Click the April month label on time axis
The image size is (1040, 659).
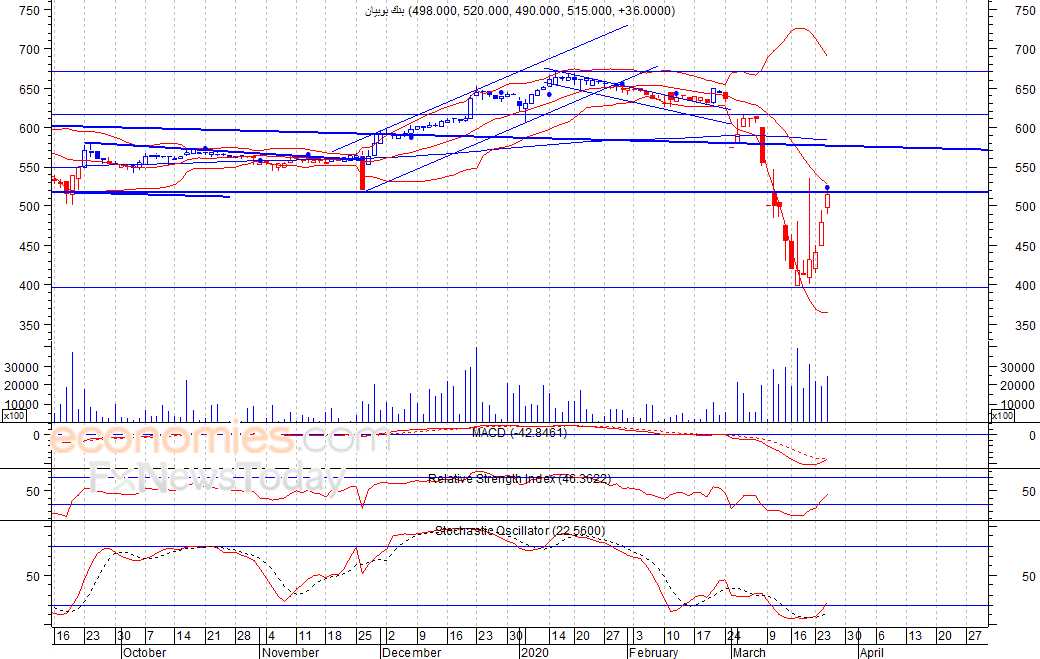872,652
